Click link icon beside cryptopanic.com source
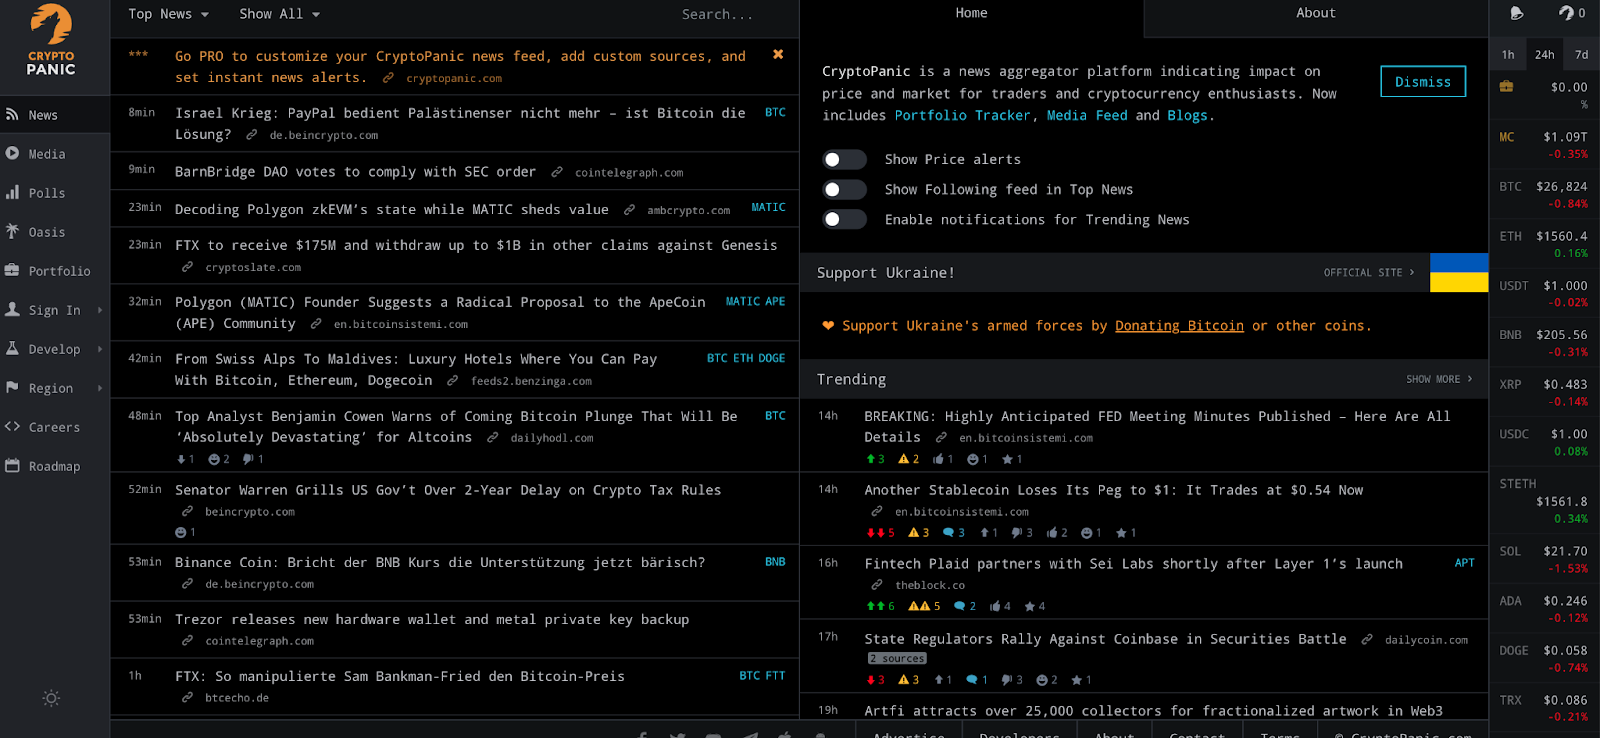The height and width of the screenshot is (738, 1600). point(388,78)
